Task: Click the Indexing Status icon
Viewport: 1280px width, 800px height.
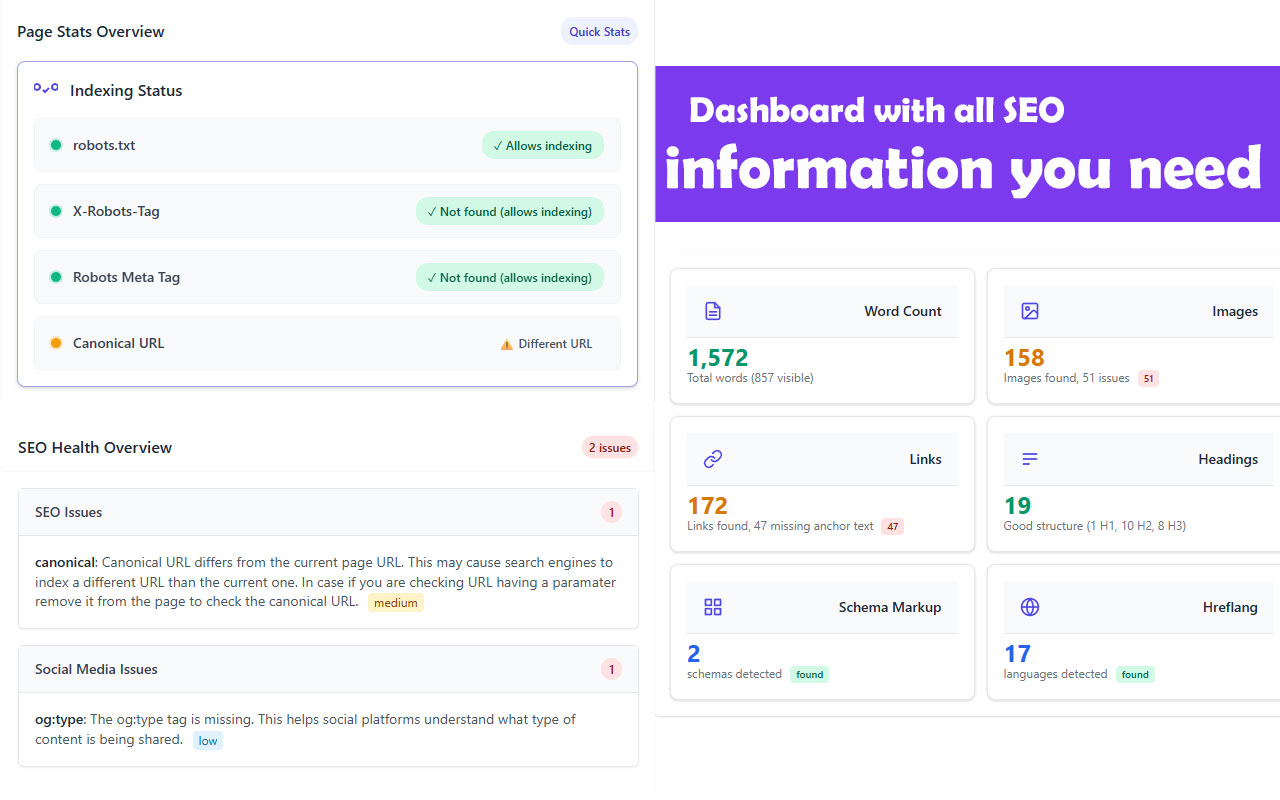Action: point(46,89)
